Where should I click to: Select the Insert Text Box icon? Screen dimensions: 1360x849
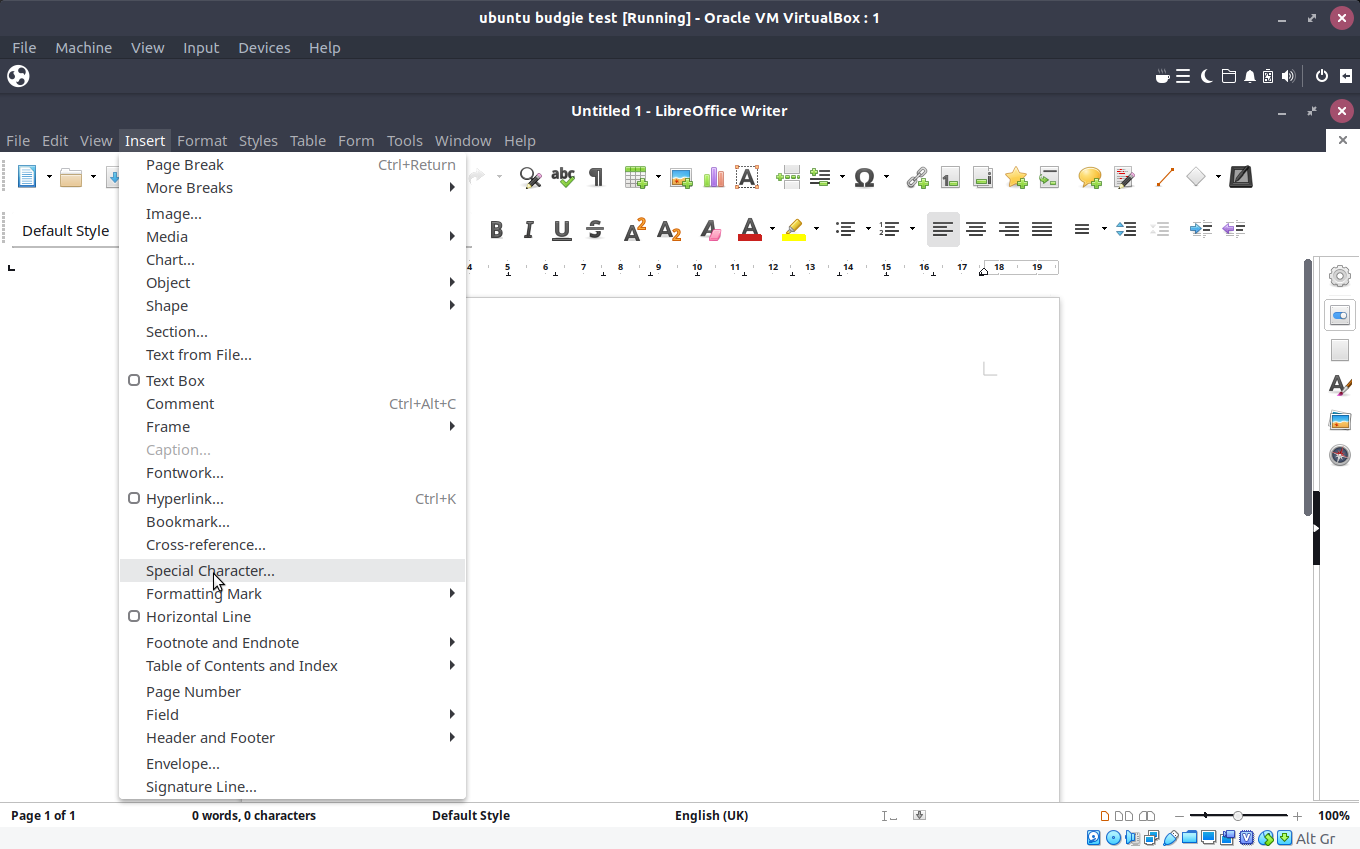(746, 177)
